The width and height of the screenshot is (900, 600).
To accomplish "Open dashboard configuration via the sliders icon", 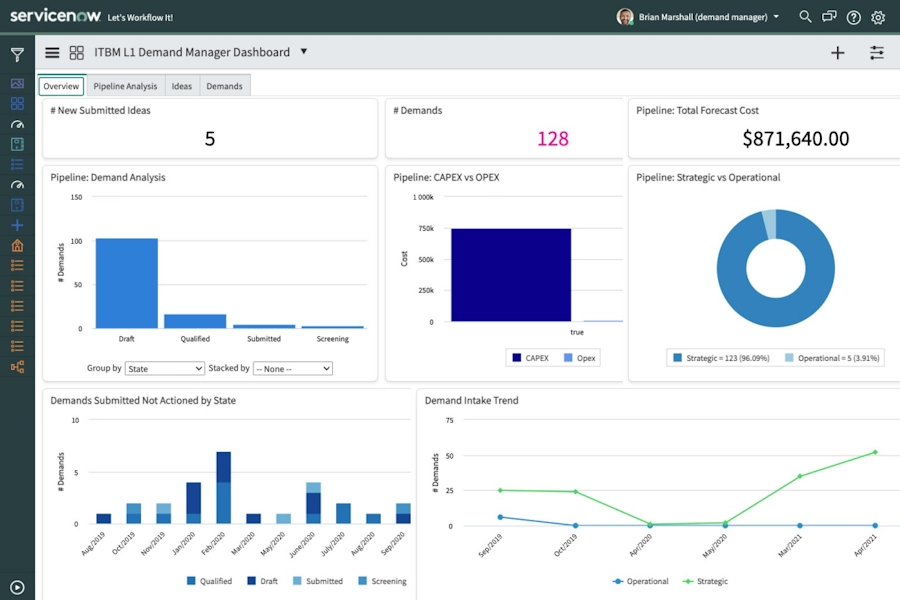I will click(x=877, y=52).
